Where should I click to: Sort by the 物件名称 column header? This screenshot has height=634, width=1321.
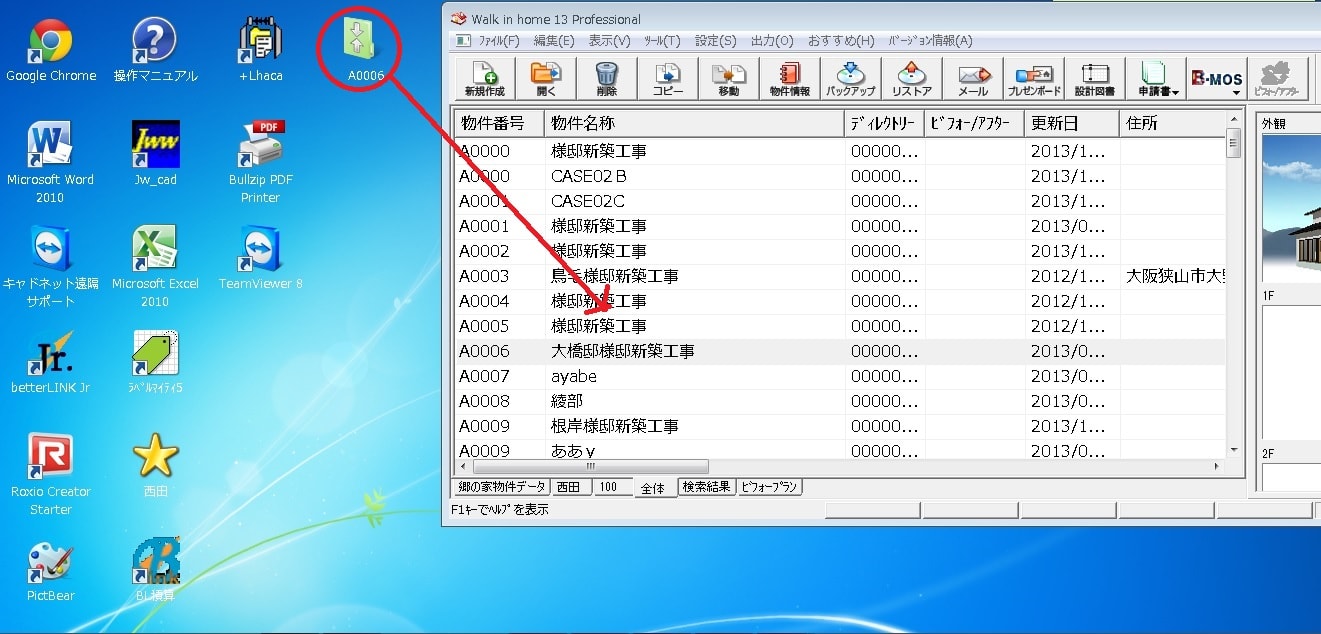695,123
